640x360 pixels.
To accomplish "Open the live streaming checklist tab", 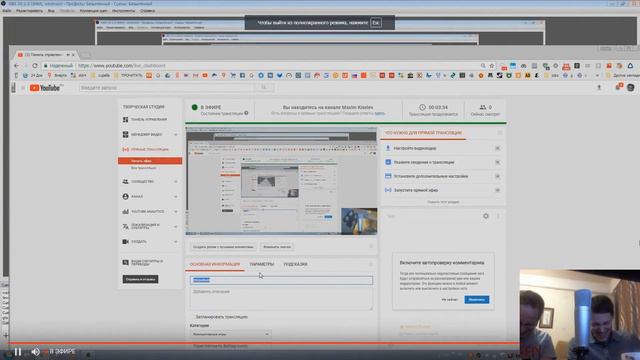I will 423,133.
